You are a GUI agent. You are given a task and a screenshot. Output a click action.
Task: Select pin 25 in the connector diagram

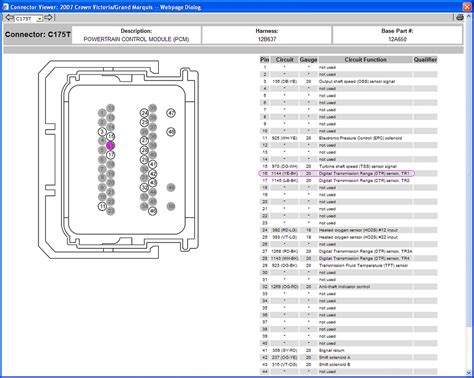click(x=144, y=122)
